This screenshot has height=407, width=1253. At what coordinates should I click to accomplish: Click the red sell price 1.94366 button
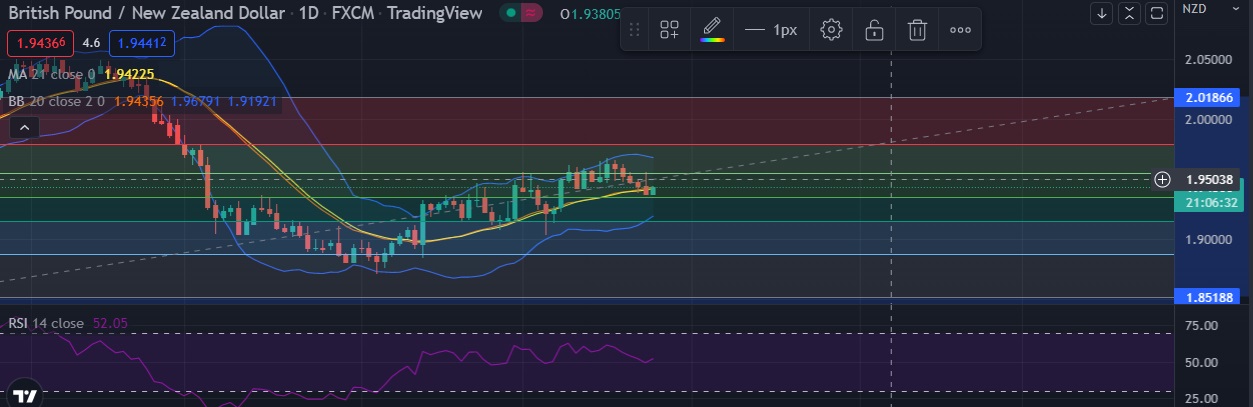(39, 43)
